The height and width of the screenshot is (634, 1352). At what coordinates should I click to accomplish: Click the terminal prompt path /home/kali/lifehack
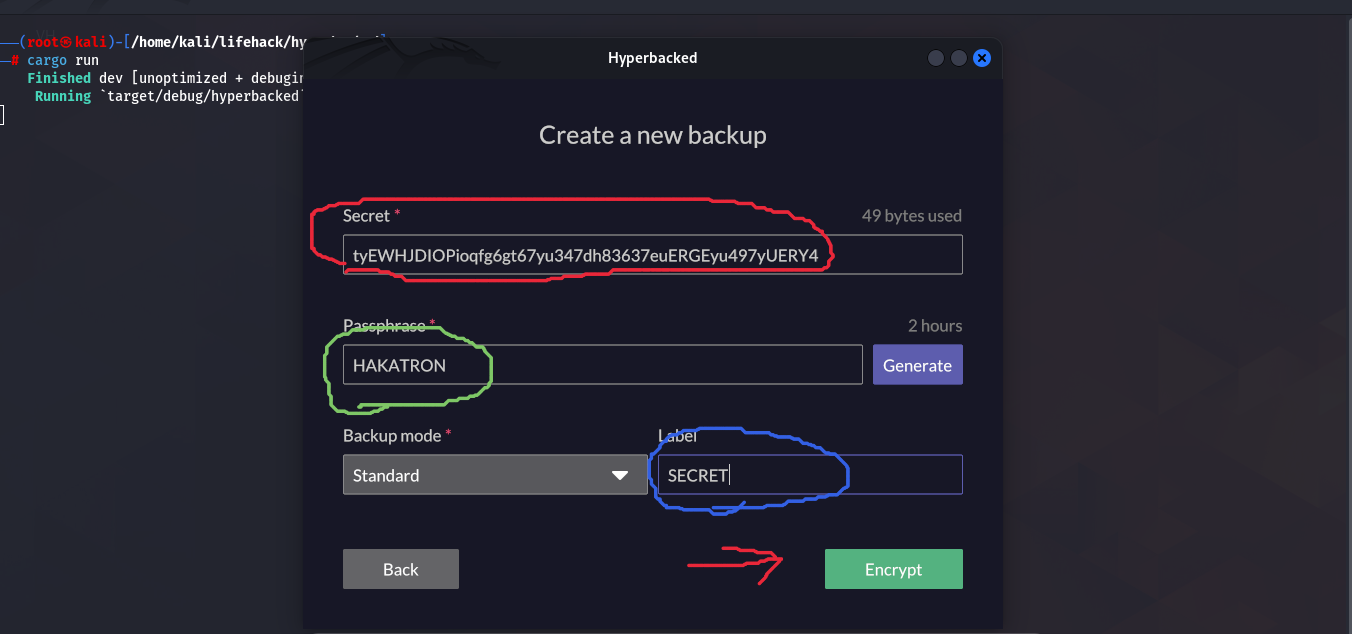tap(208, 42)
